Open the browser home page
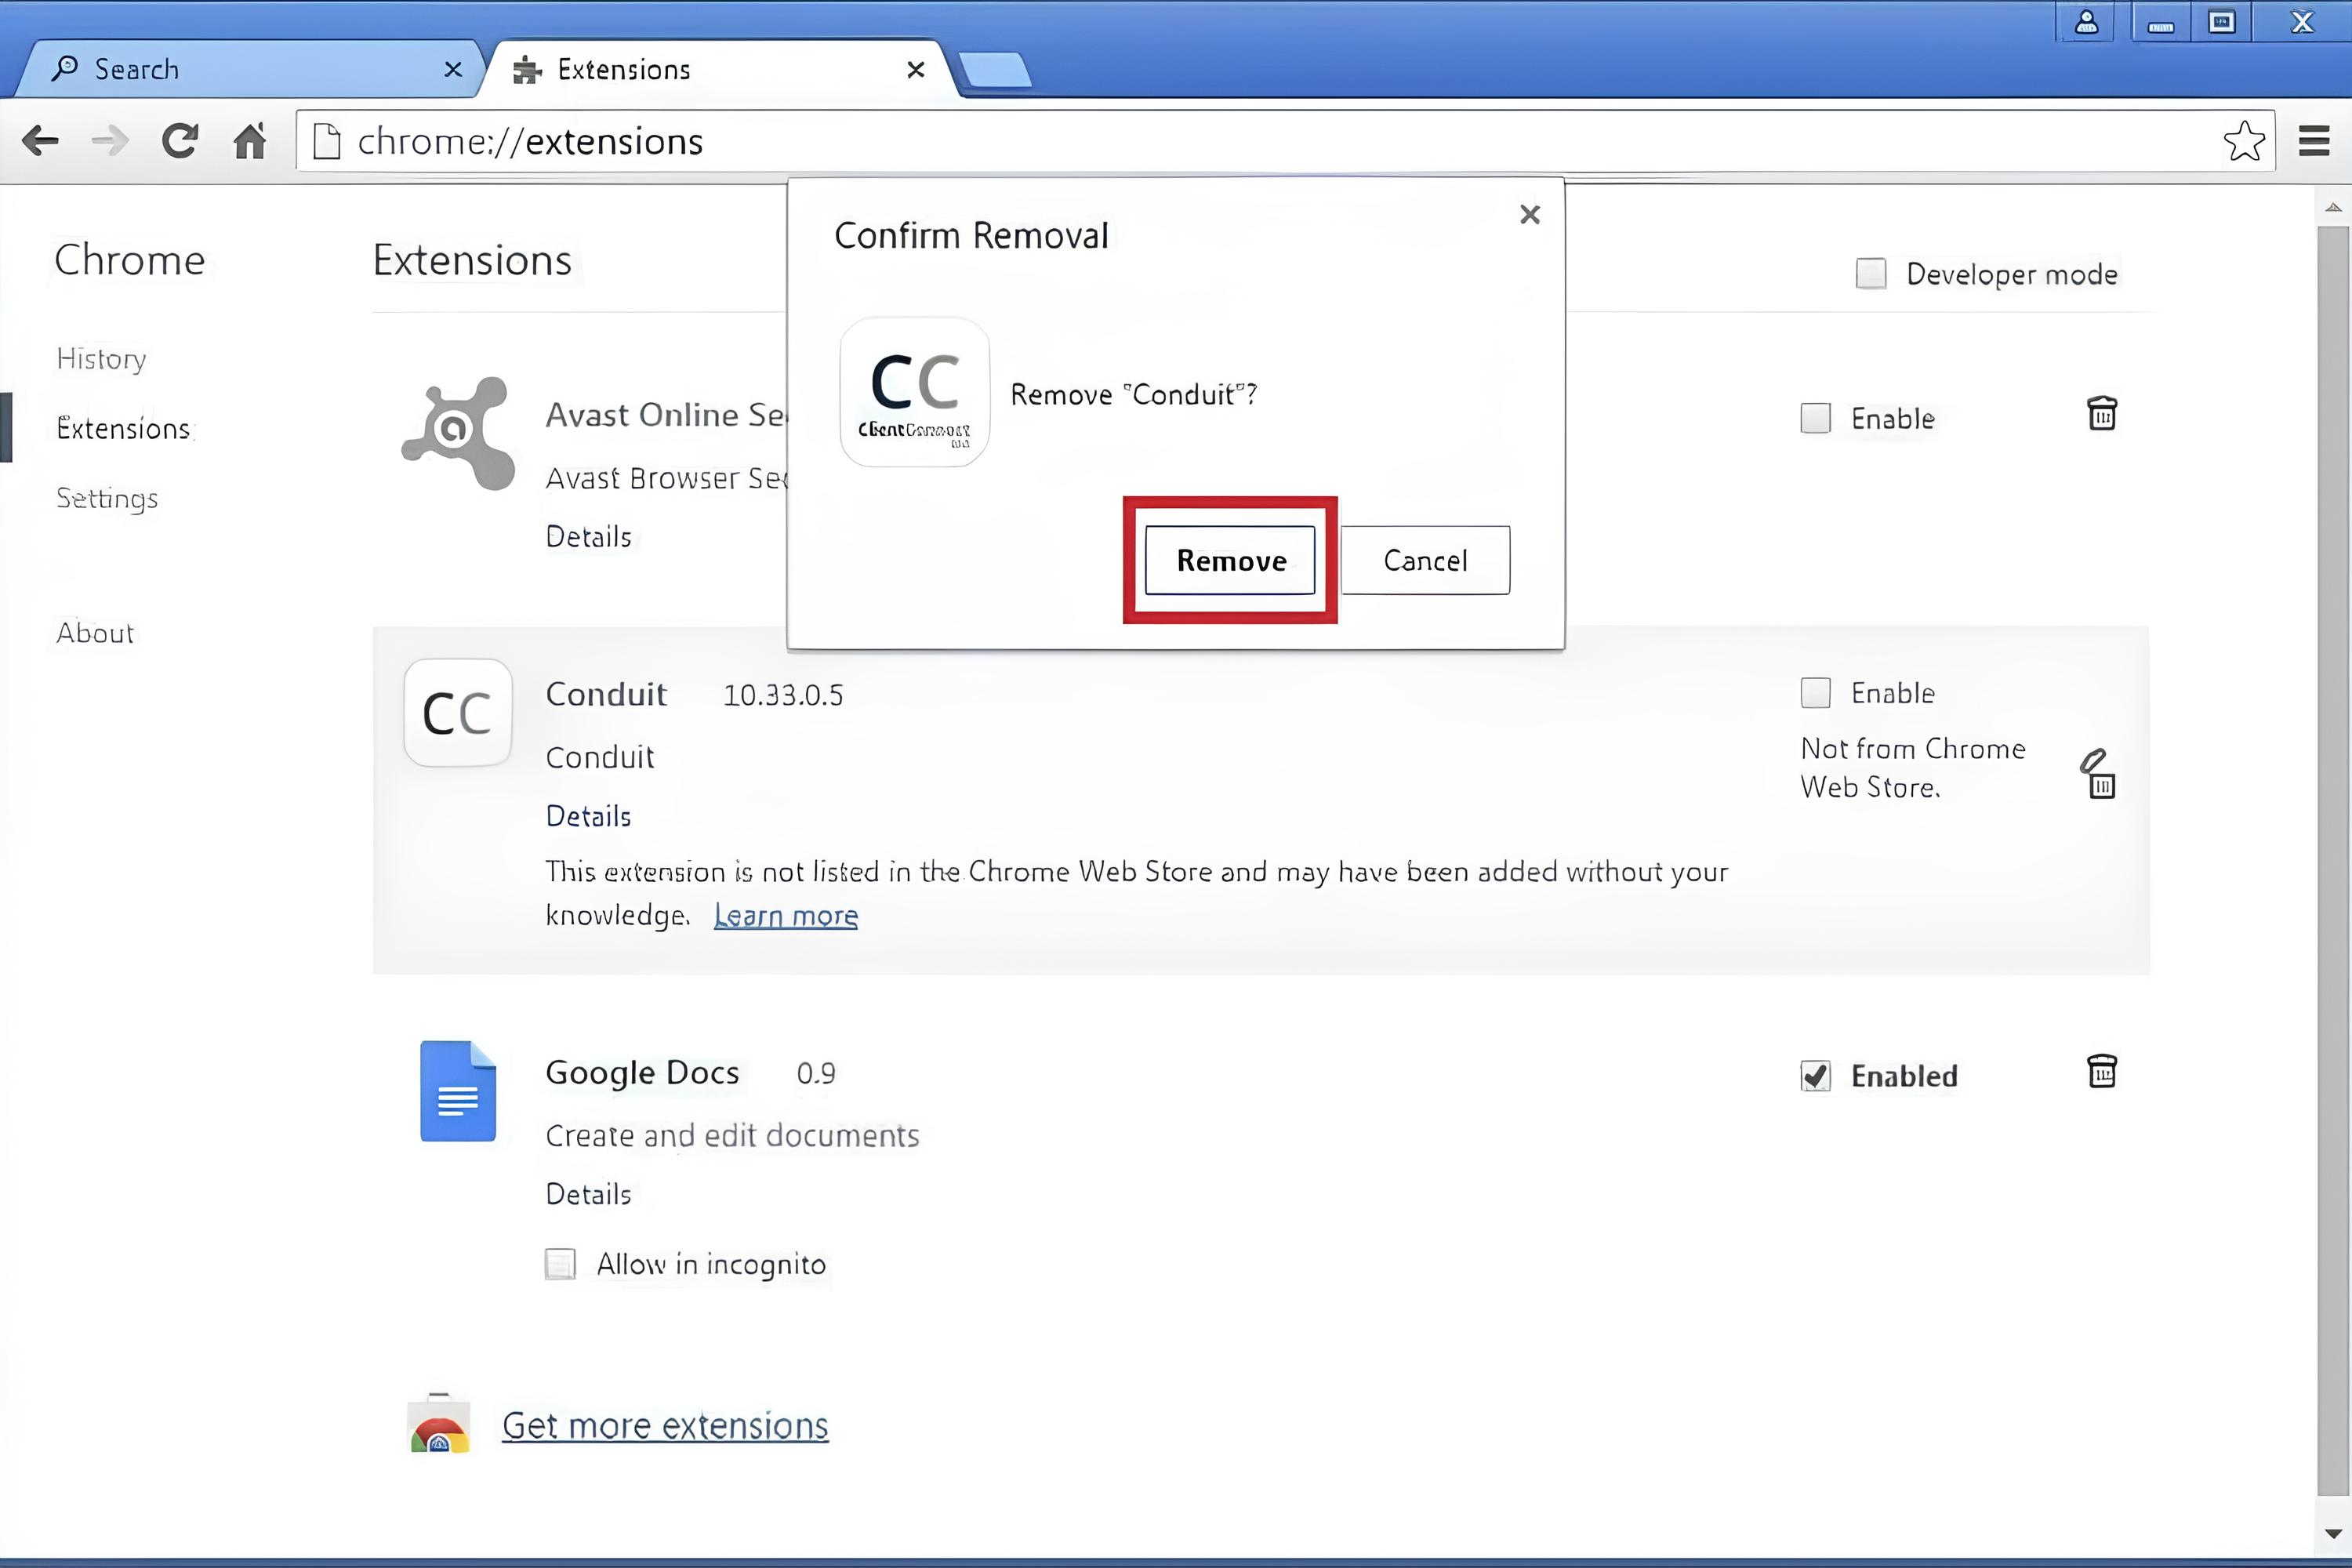The image size is (2352, 1568). click(250, 140)
